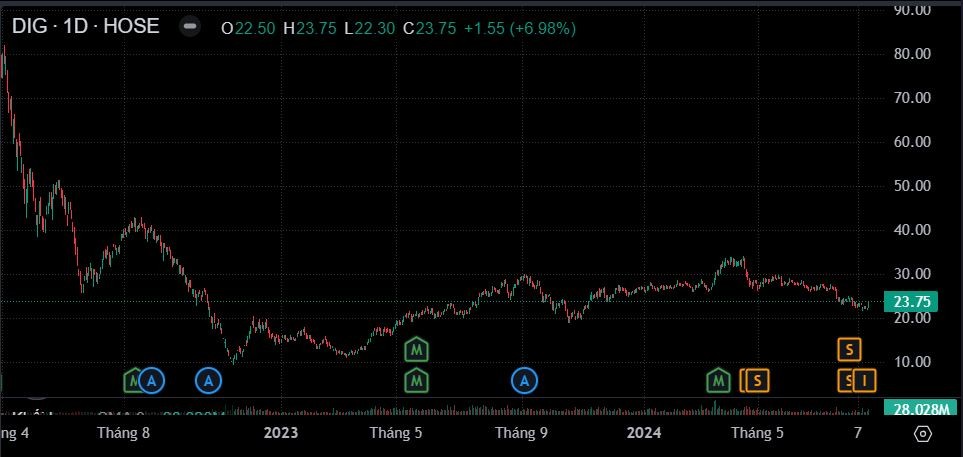Open the orange I marker at the right edge
The image size is (963, 457).
click(866, 380)
